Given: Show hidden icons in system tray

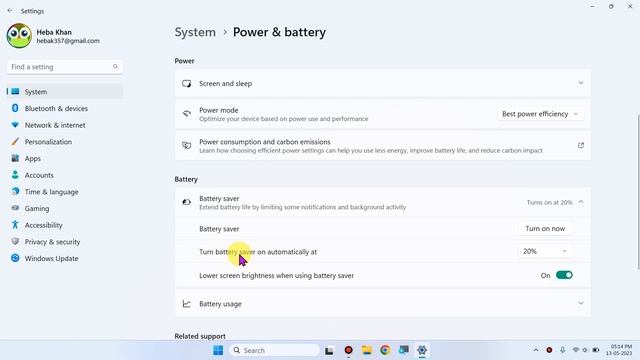Looking at the screenshot, I should [536, 350].
